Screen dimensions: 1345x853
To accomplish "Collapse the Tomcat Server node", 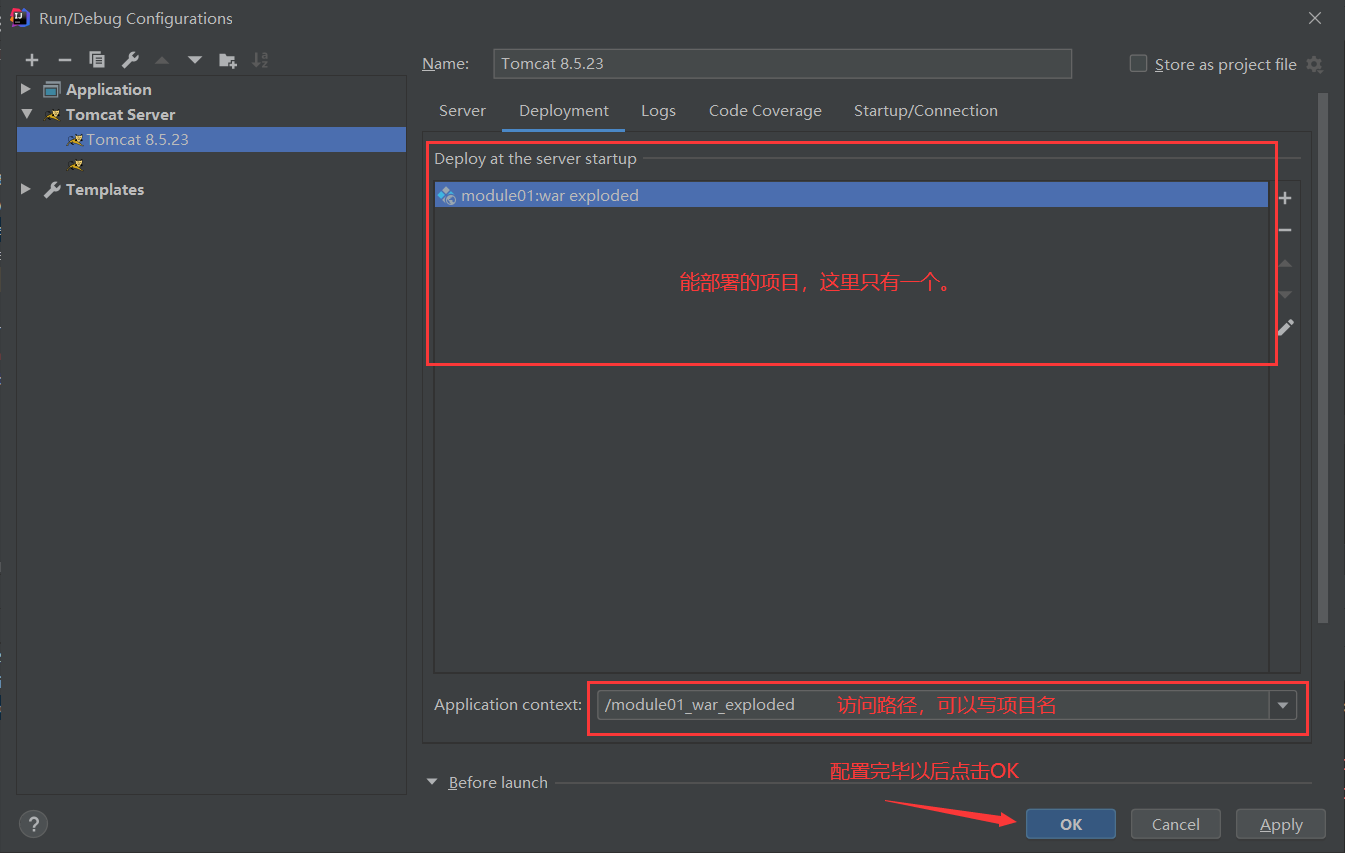I will (x=26, y=114).
